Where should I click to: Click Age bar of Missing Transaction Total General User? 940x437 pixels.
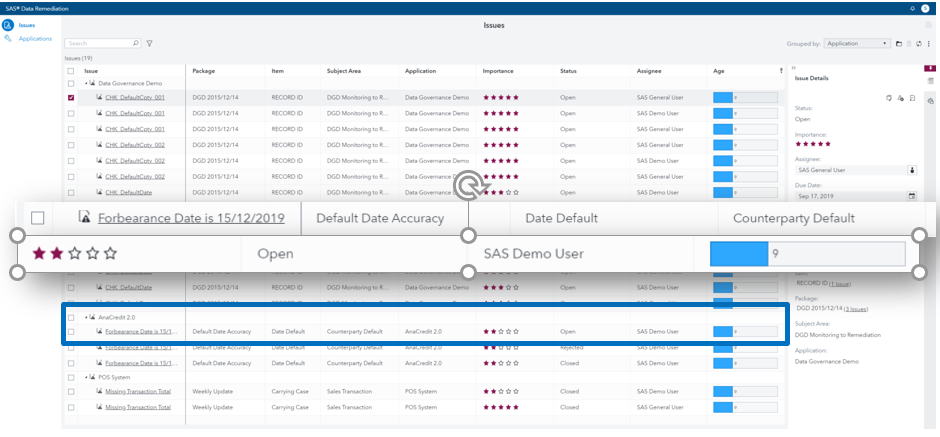[745, 407]
